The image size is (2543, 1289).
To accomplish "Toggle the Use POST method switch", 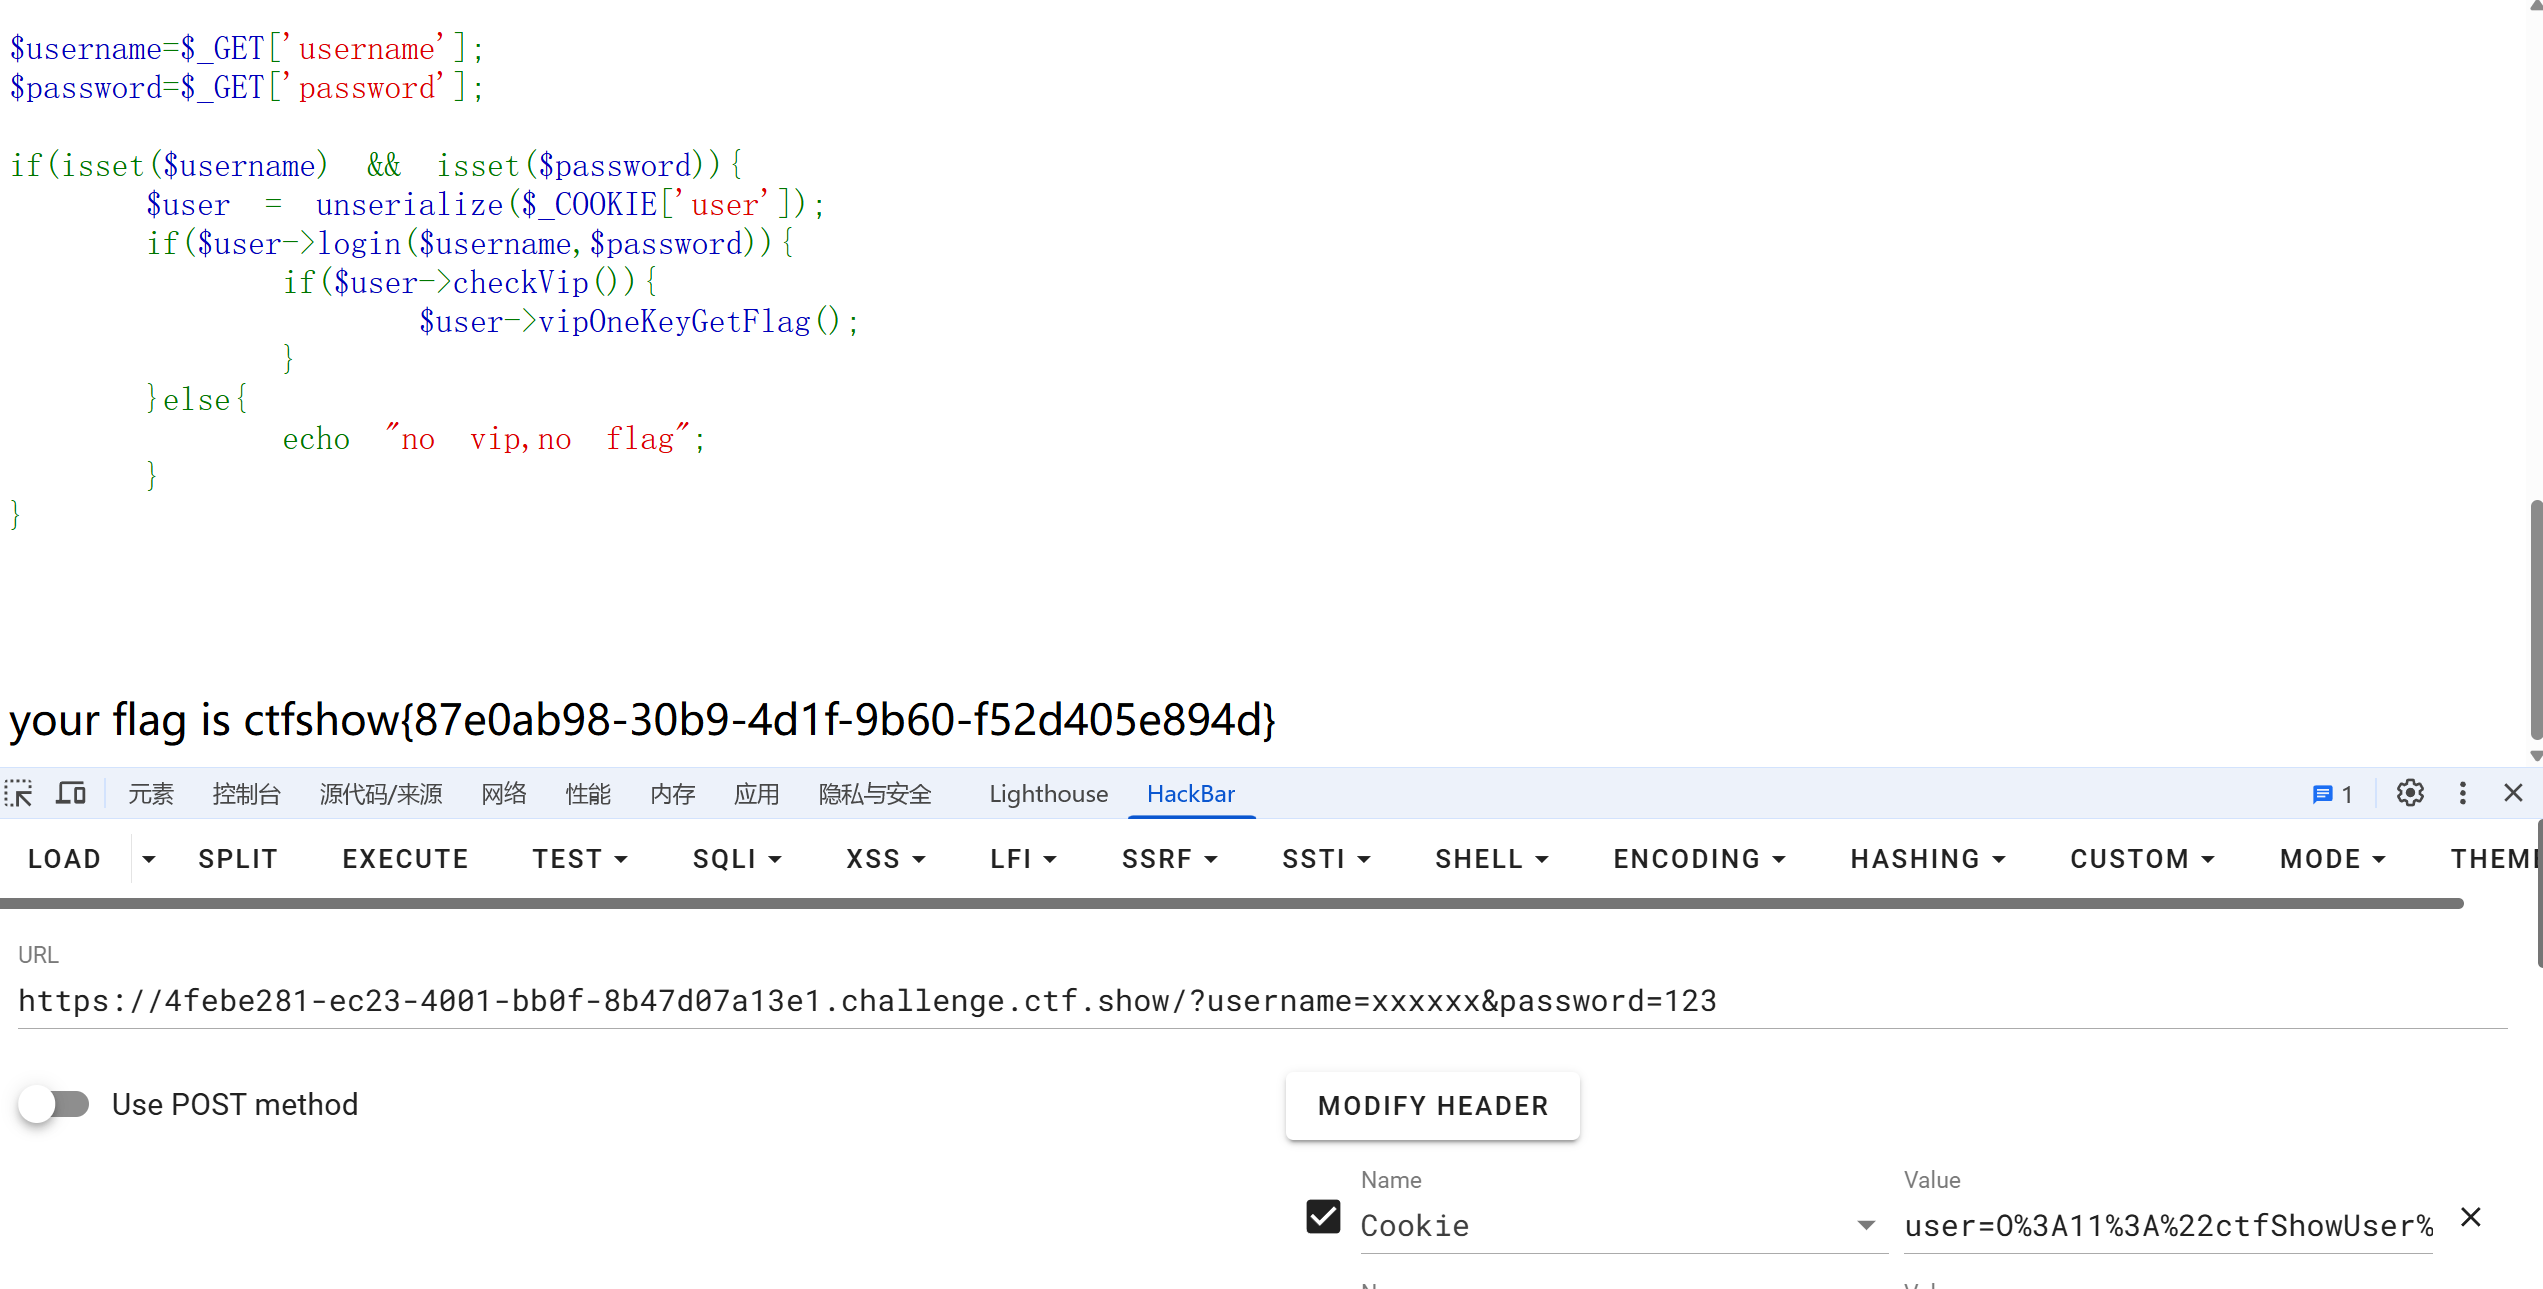I will click(54, 1104).
